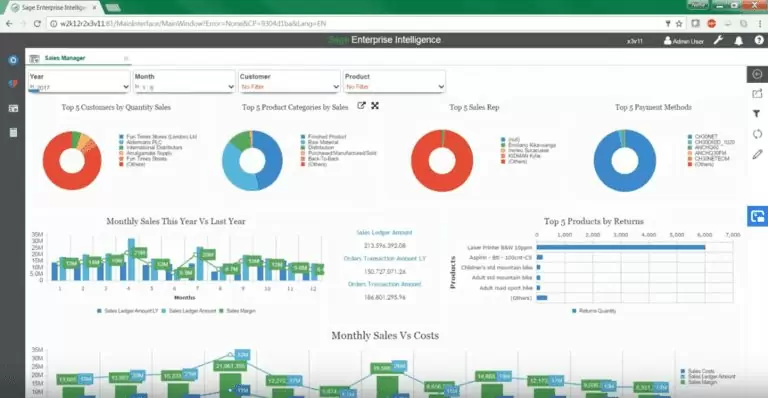Screen dimensions: 768x398
Task: Select the Sales Manager tab
Action: 65,58
